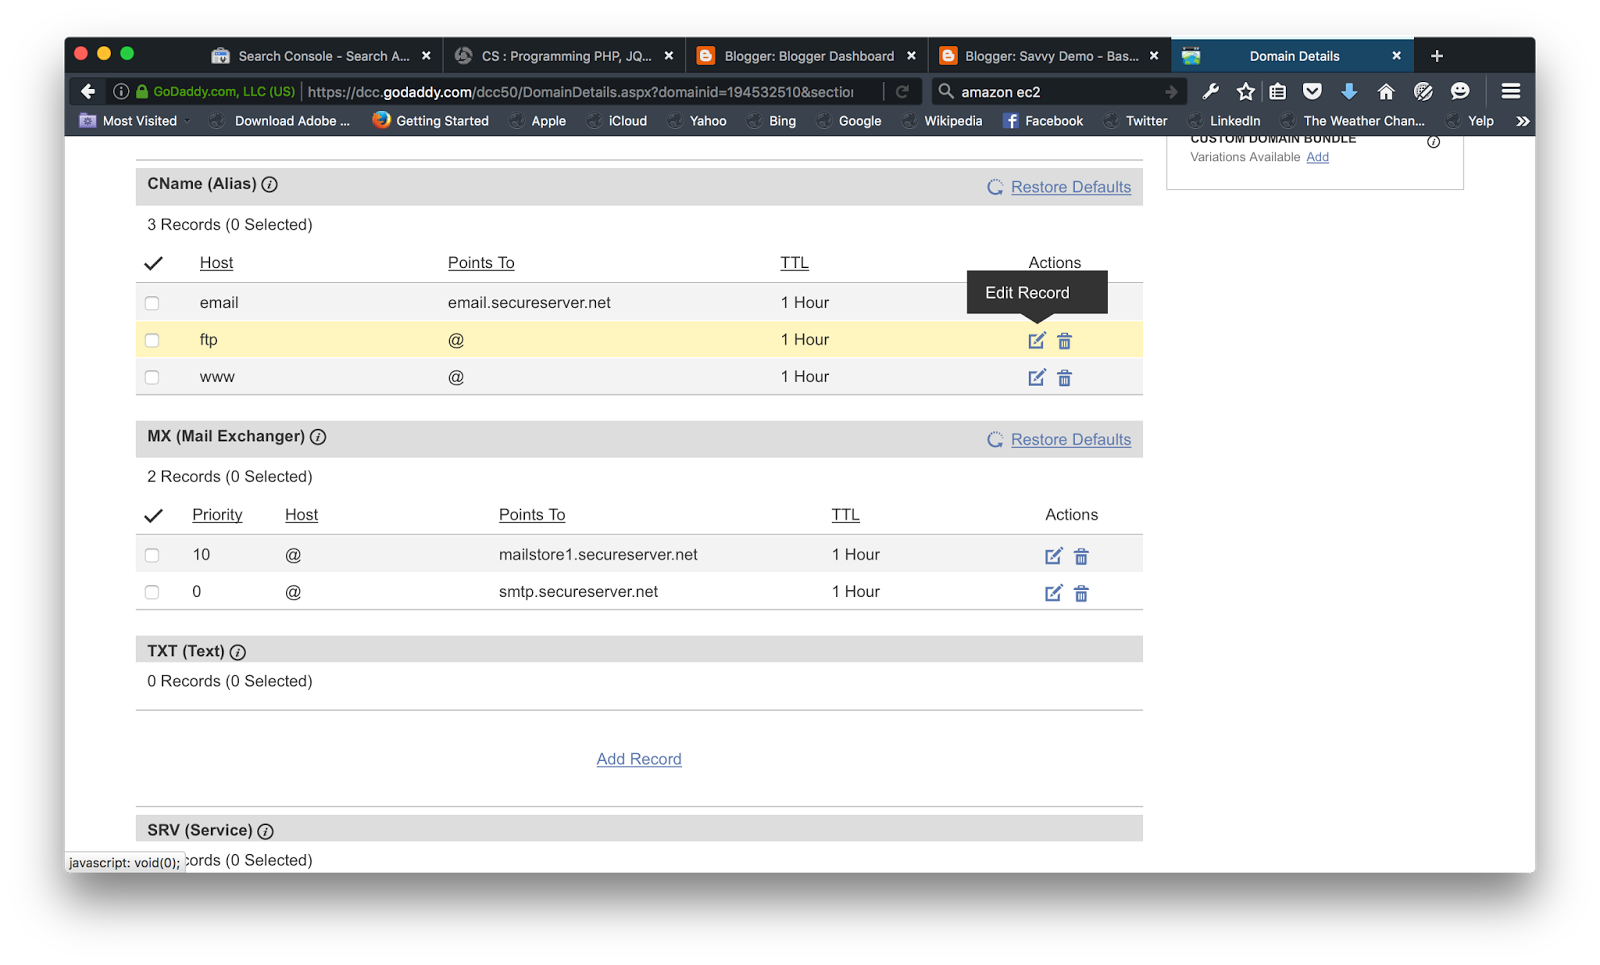The width and height of the screenshot is (1600, 965).
Task: Open CName (Alias) info icon
Action: 269,184
